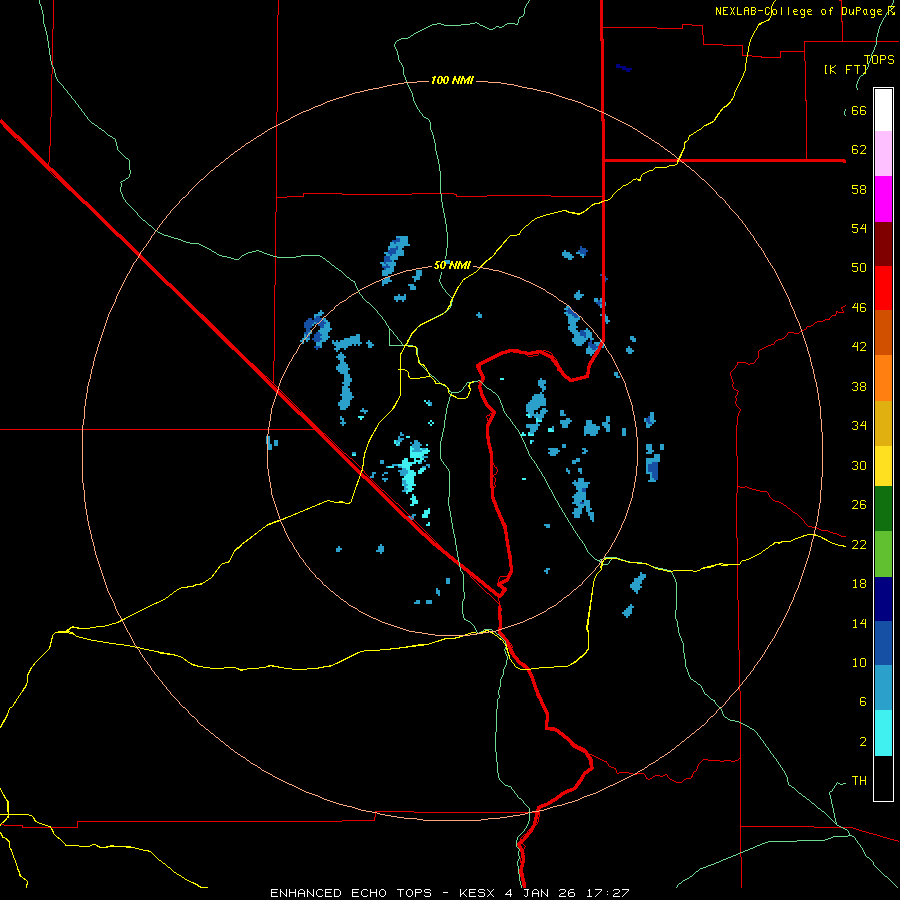Click legend value '62'
The width and height of the screenshot is (900, 900).
point(859,150)
